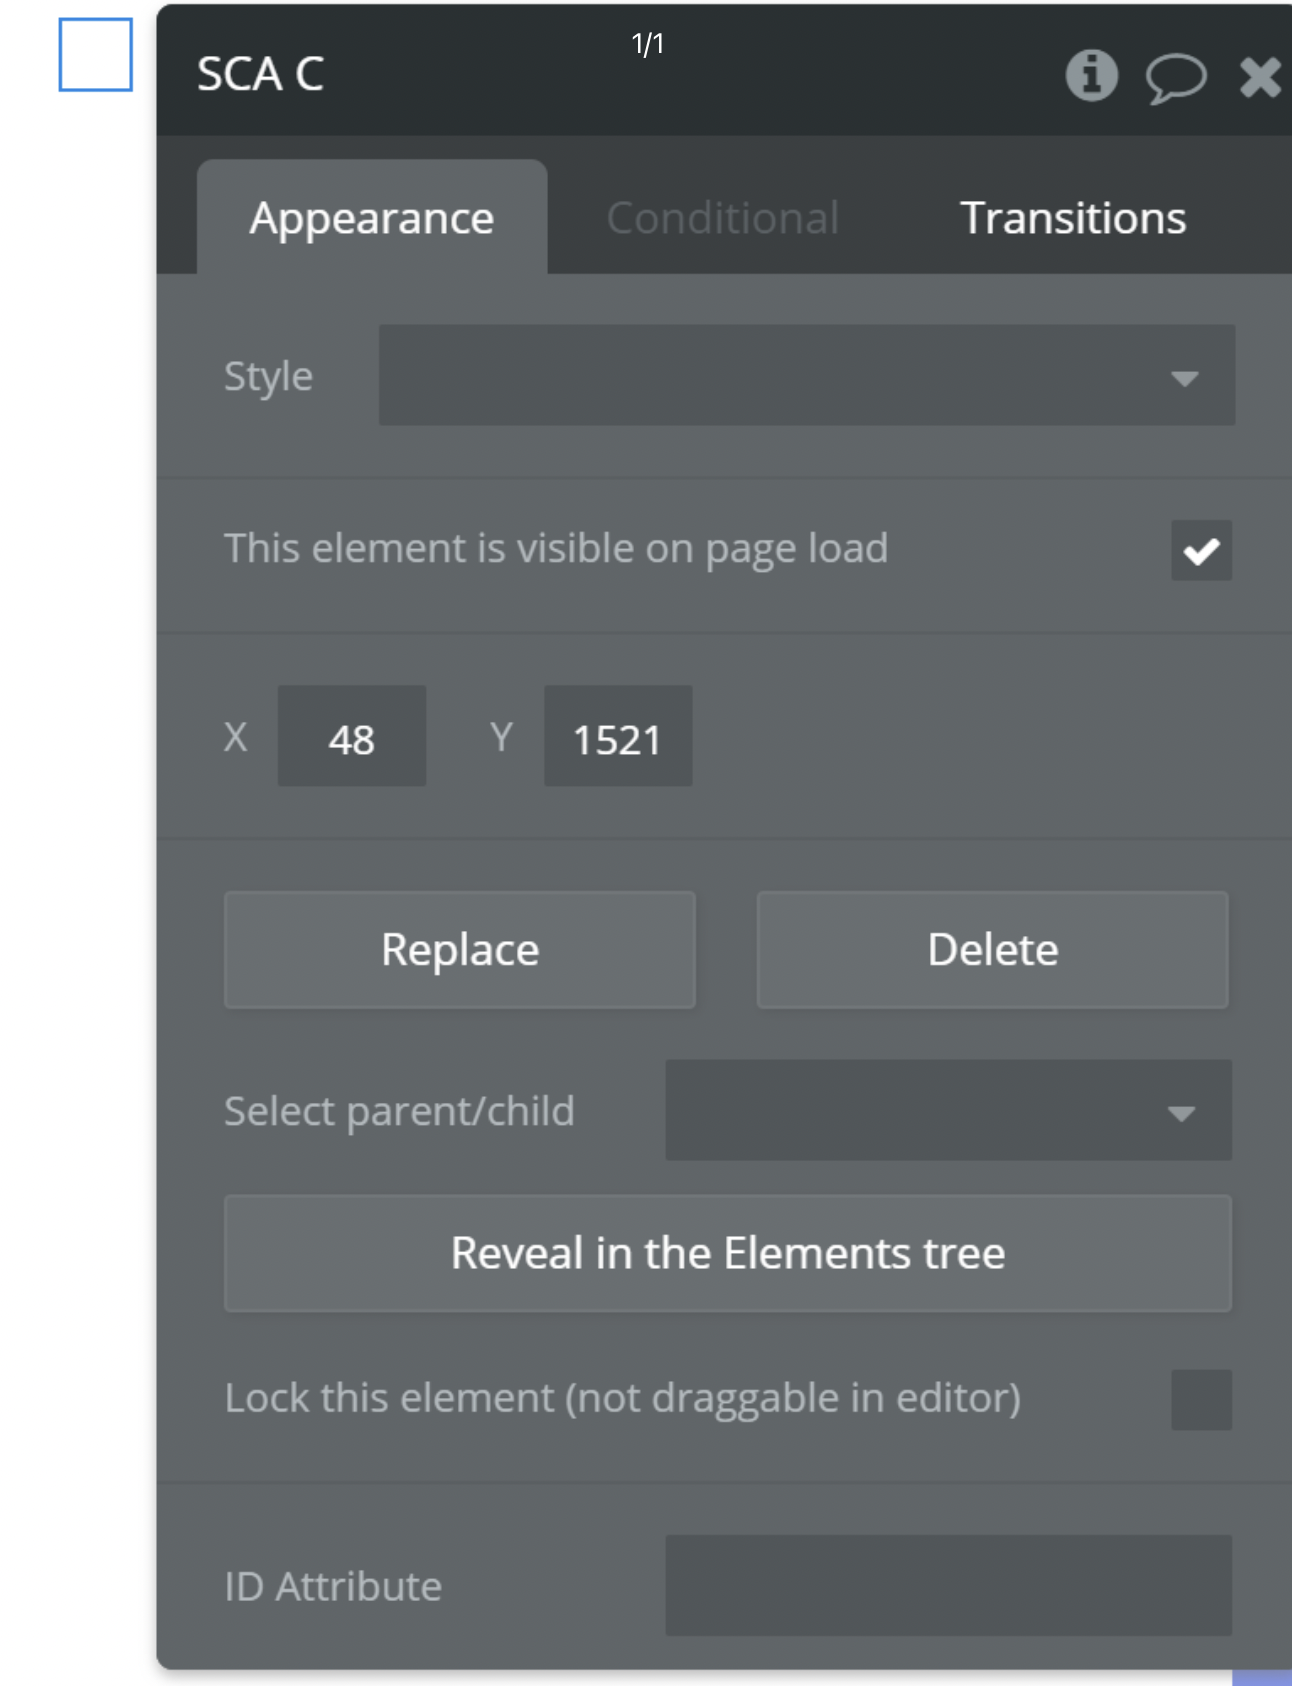
Task: Click the SCA C title header
Action: pyautogui.click(x=261, y=74)
